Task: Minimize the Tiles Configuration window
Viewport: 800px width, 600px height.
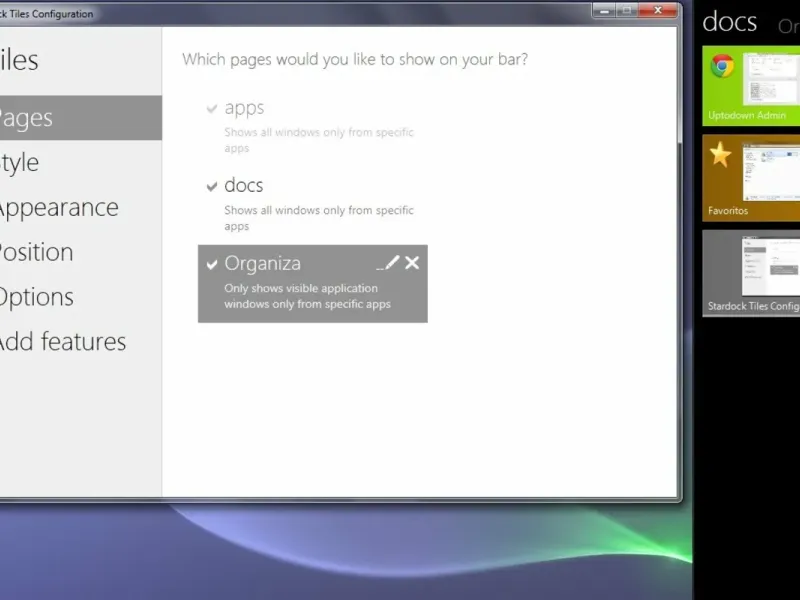Action: 604,11
